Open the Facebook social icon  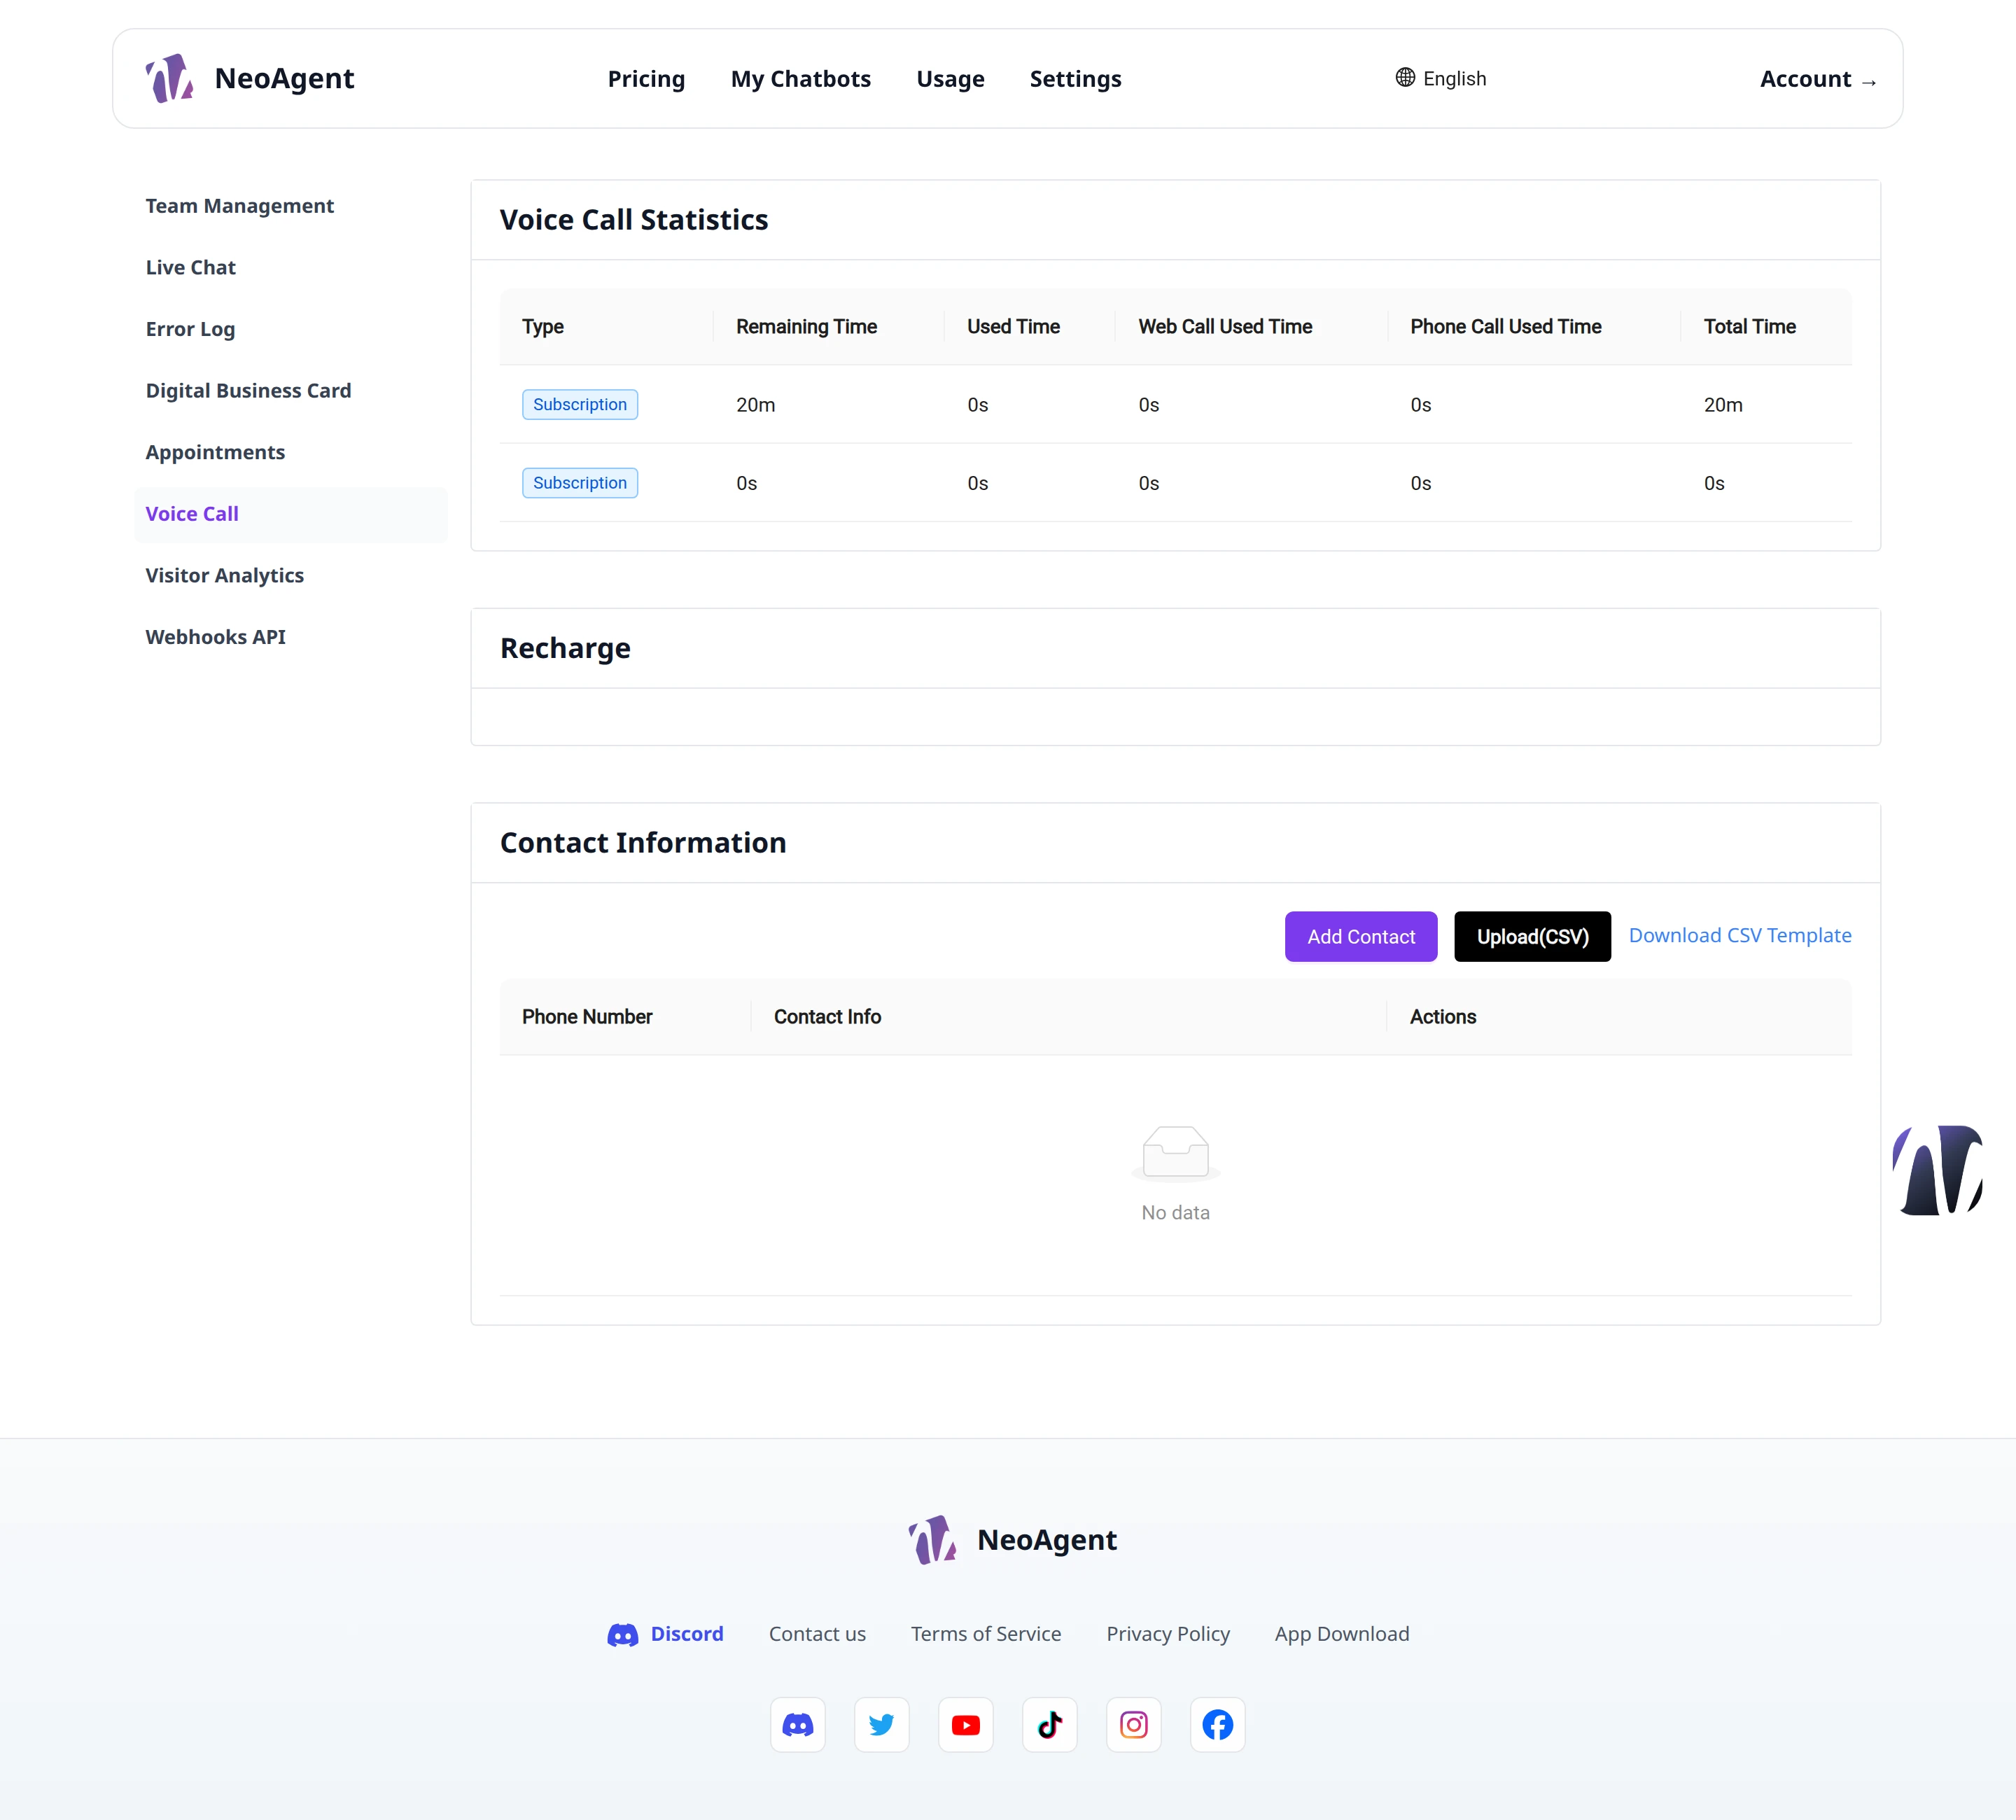pos(1217,1724)
